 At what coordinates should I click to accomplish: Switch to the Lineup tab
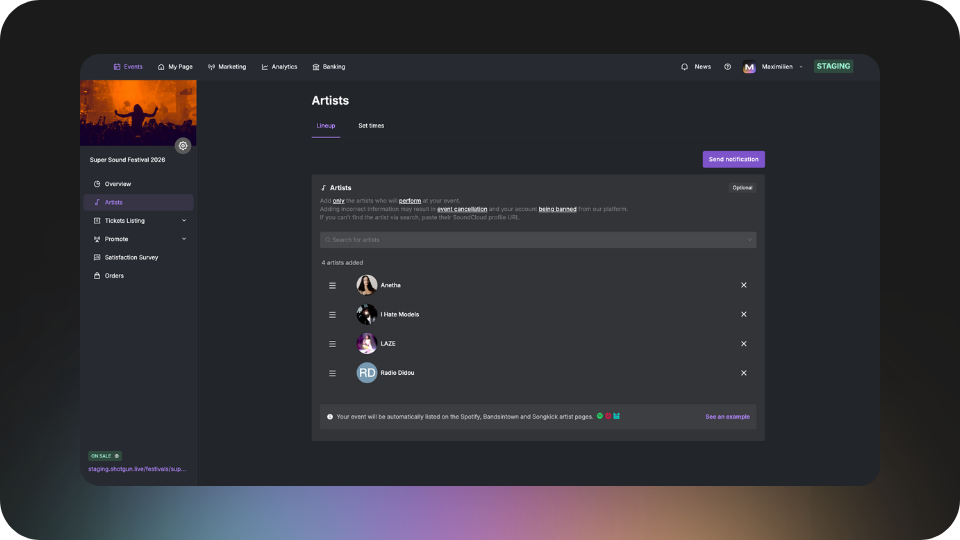pyautogui.click(x=326, y=126)
